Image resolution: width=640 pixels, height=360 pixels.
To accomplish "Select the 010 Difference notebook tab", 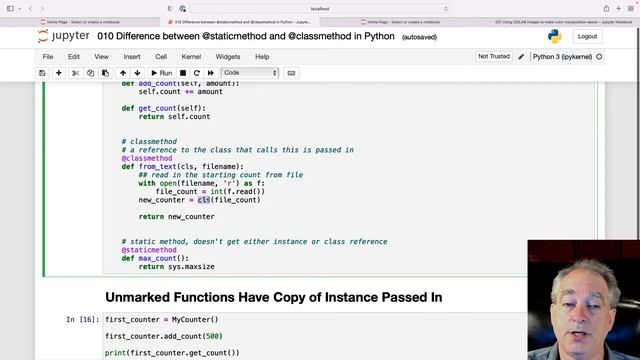I will coord(240,22).
